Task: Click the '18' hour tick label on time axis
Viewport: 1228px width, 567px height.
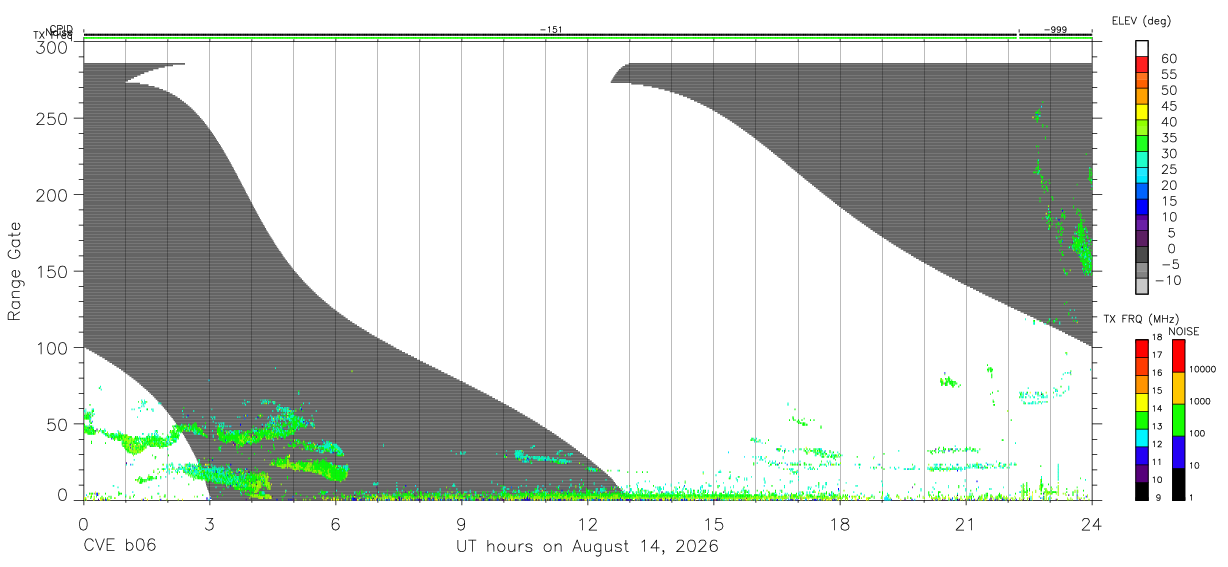Action: (839, 524)
